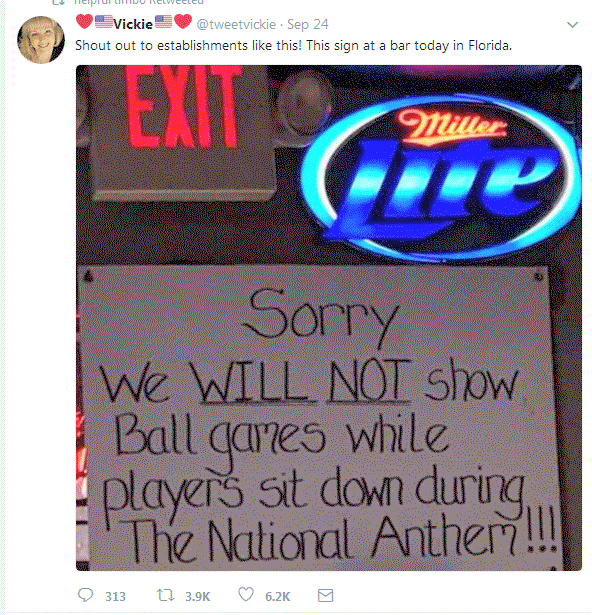This screenshot has height=615, width=592.
Task: Open the tweet options chevron menu
Action: coord(573,25)
